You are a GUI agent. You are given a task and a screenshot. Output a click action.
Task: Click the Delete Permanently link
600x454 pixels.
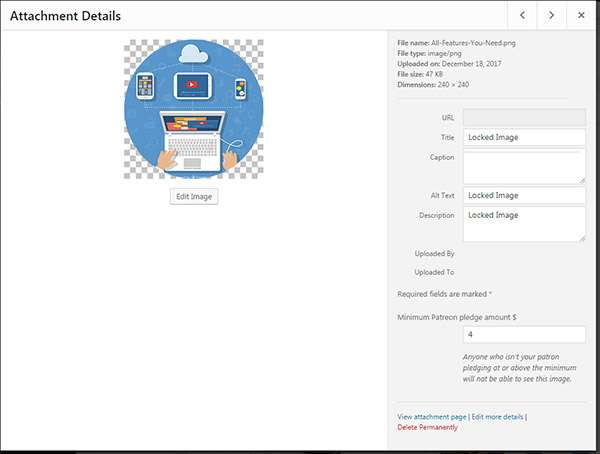[x=427, y=427]
